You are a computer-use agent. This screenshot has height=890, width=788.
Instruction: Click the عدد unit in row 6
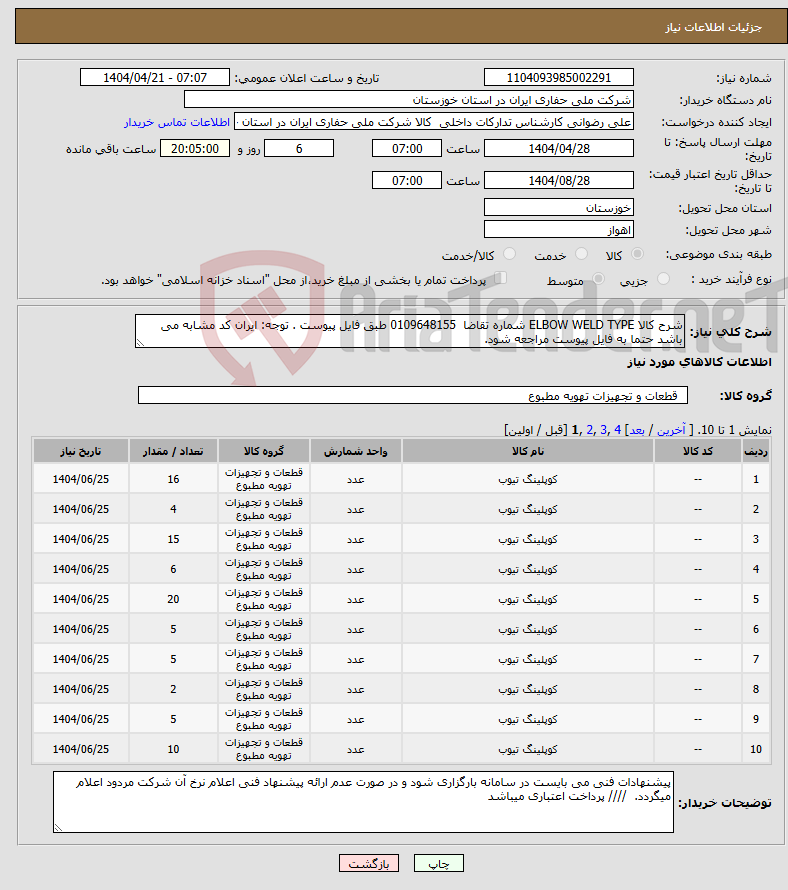(x=356, y=629)
